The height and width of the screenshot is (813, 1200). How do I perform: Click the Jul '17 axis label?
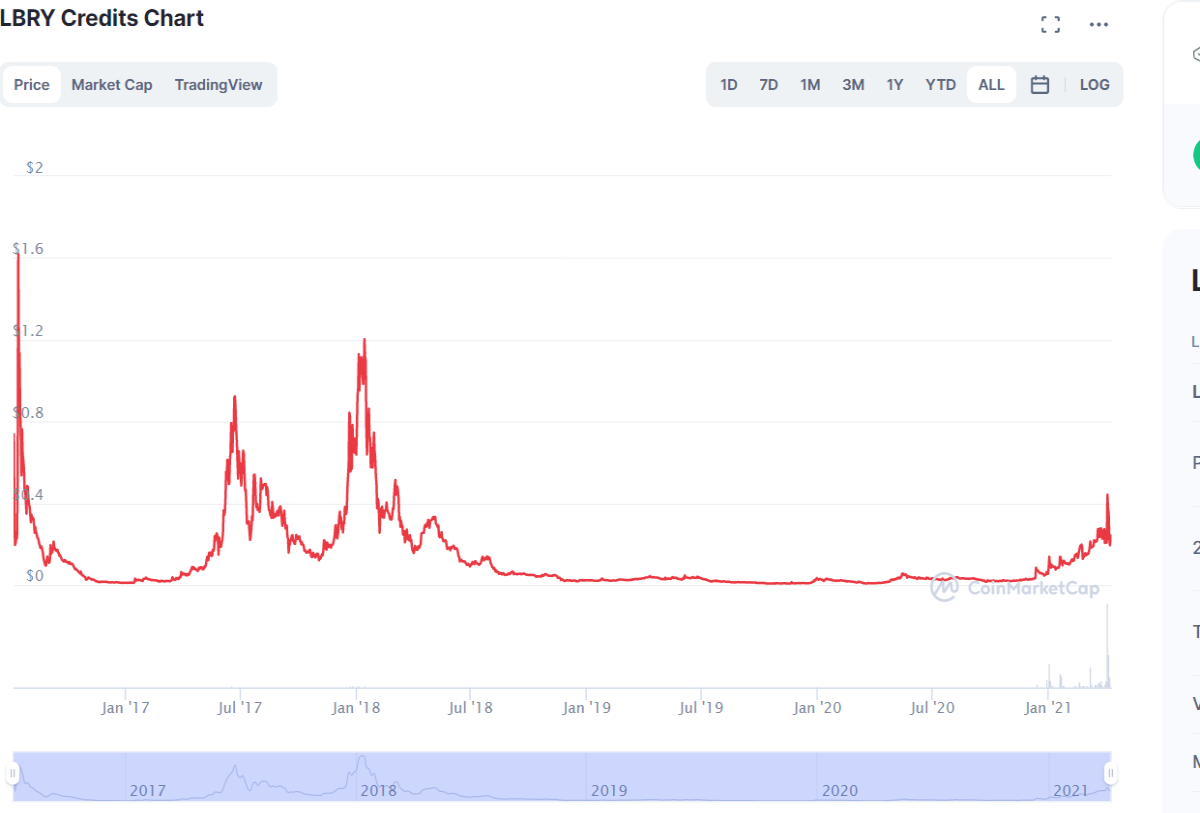coord(239,708)
